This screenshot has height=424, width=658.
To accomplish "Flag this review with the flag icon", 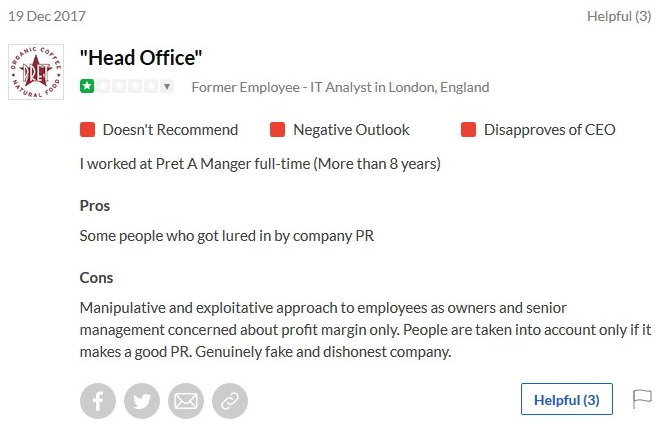I will tap(641, 399).
